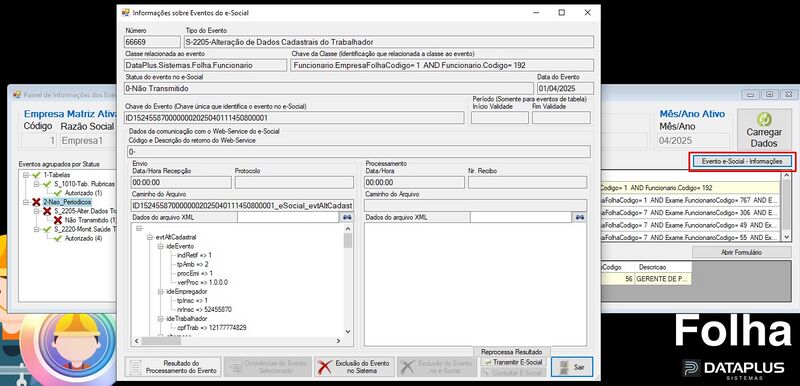Click the Sair button

pos(572,367)
